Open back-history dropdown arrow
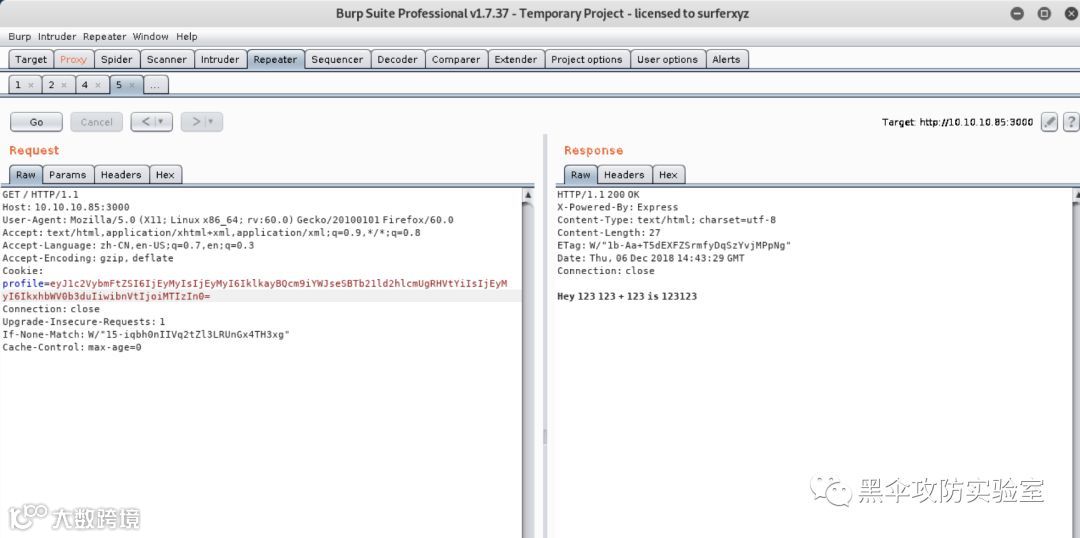1080x538 pixels. coord(162,122)
